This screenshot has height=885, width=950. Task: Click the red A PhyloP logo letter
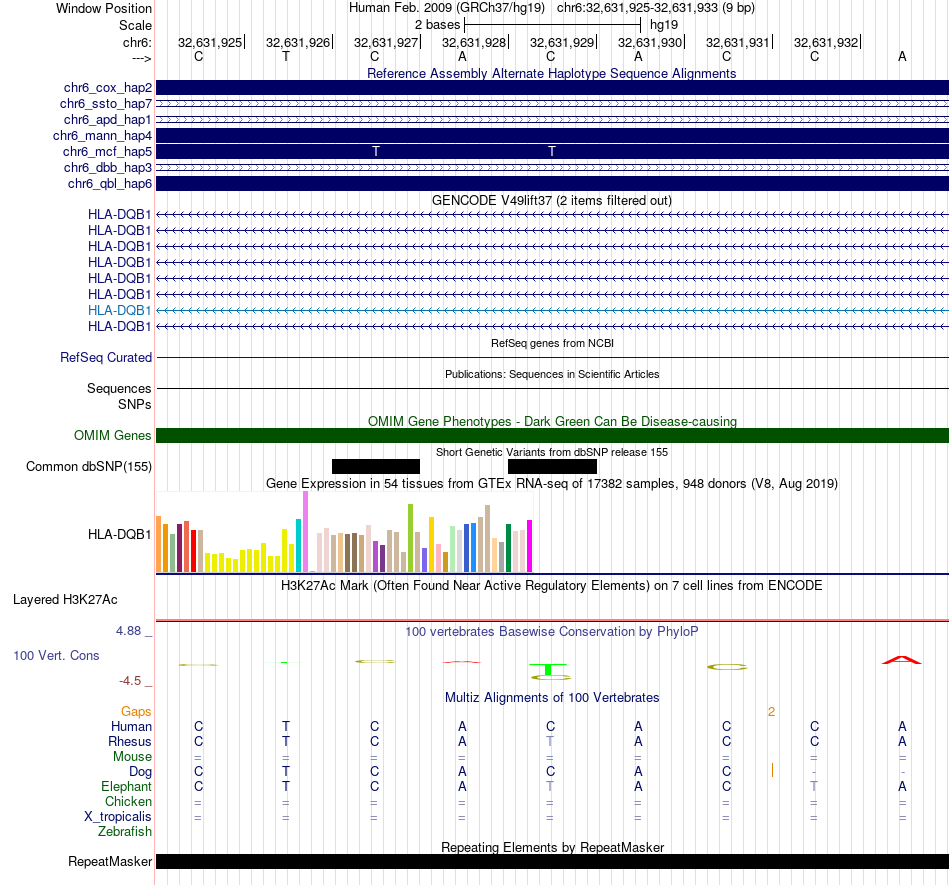tap(902, 660)
